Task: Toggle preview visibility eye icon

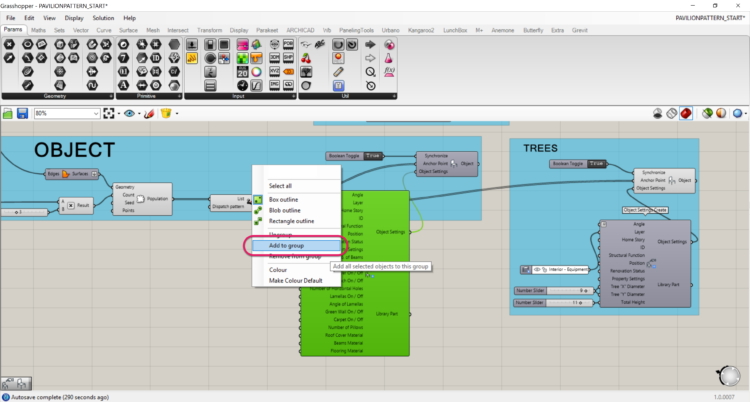Action: point(129,114)
